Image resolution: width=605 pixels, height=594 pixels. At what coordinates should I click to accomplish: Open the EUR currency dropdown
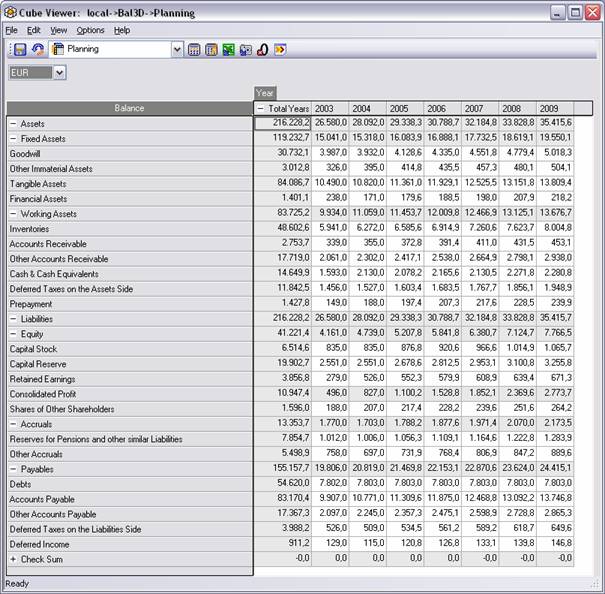(59, 73)
